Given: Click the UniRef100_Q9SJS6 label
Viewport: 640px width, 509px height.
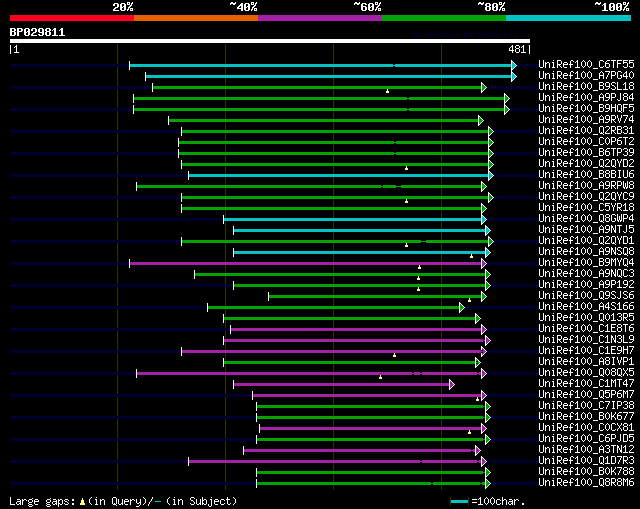Looking at the screenshot, I should 586,296.
